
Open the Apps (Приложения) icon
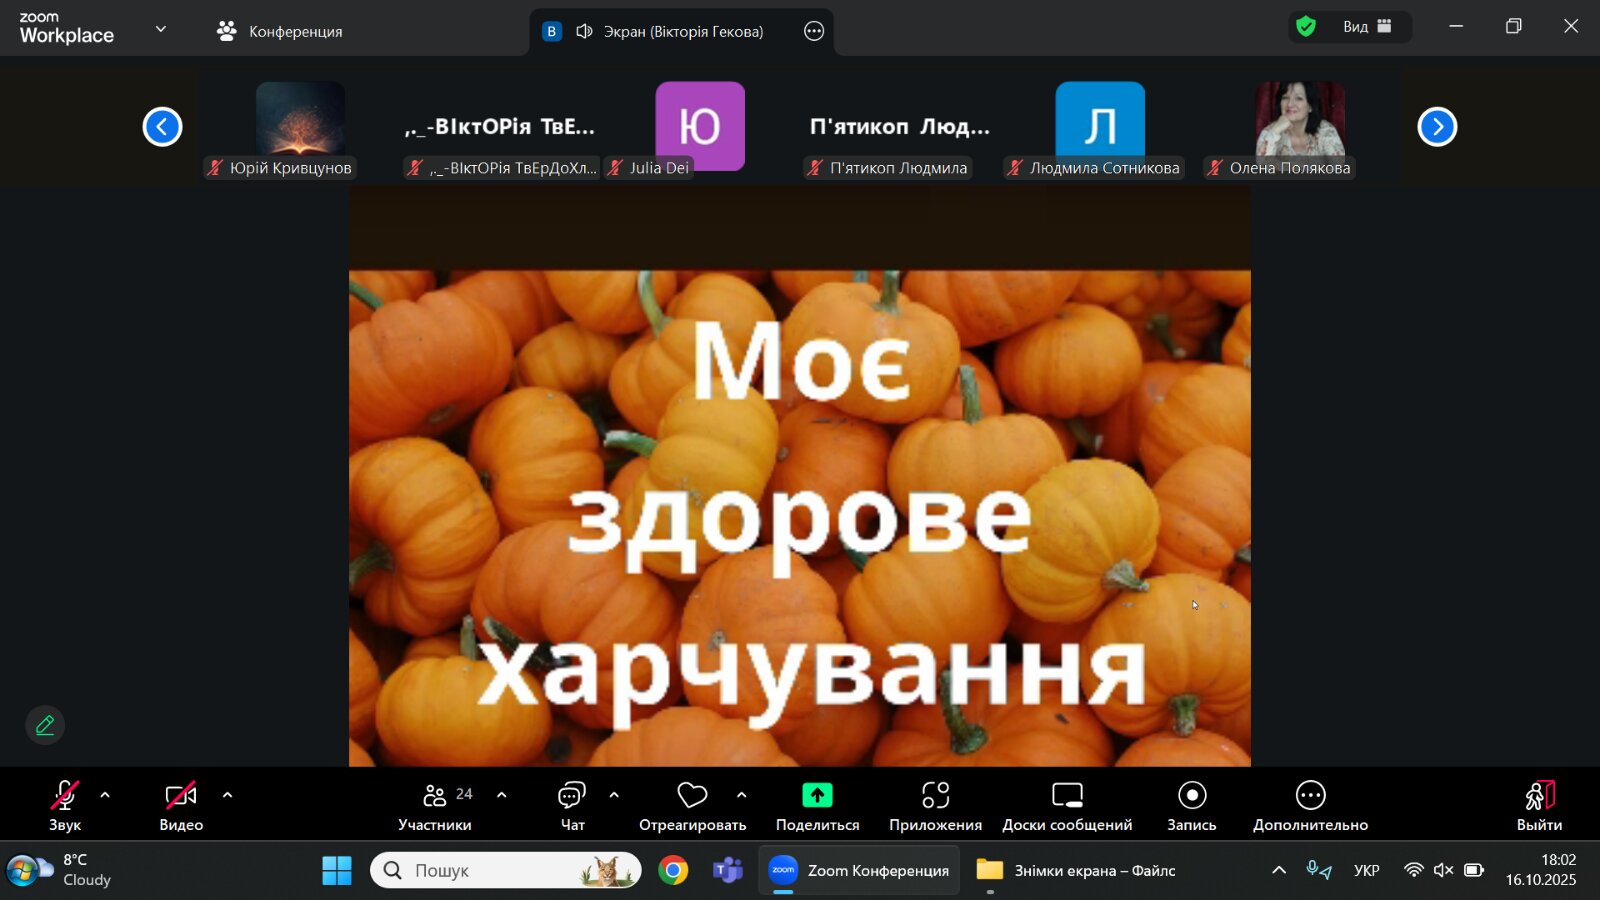pos(935,796)
